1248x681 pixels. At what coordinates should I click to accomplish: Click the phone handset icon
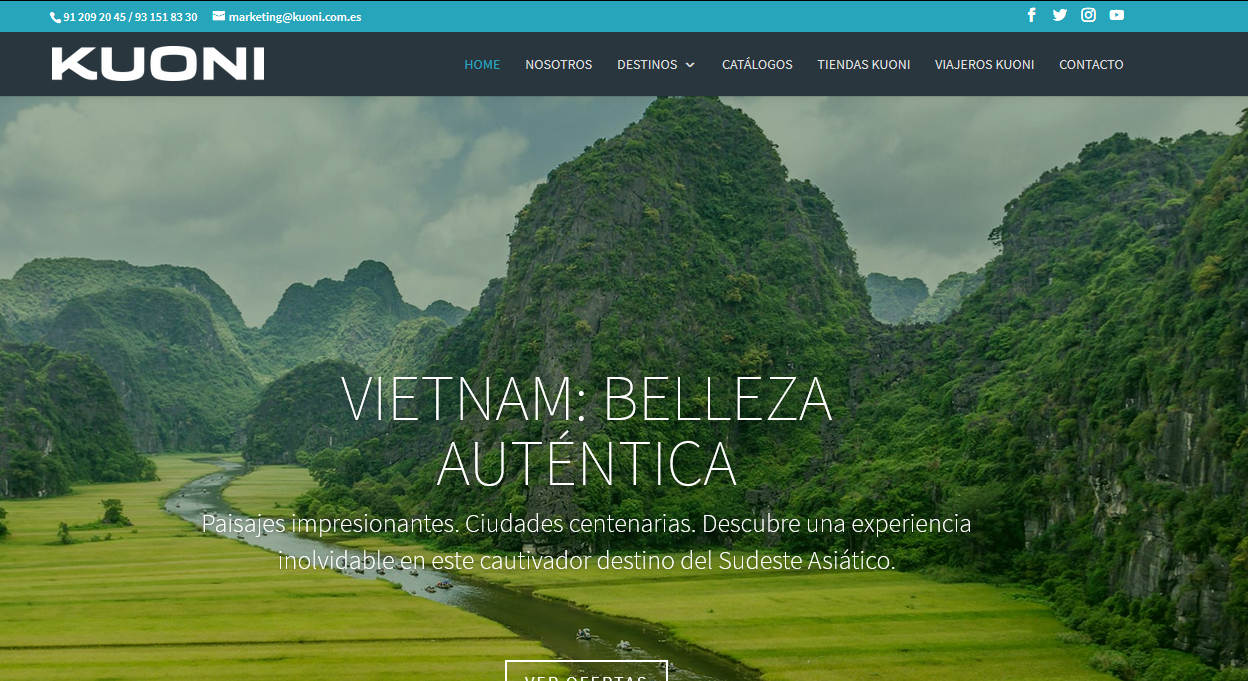pos(55,17)
